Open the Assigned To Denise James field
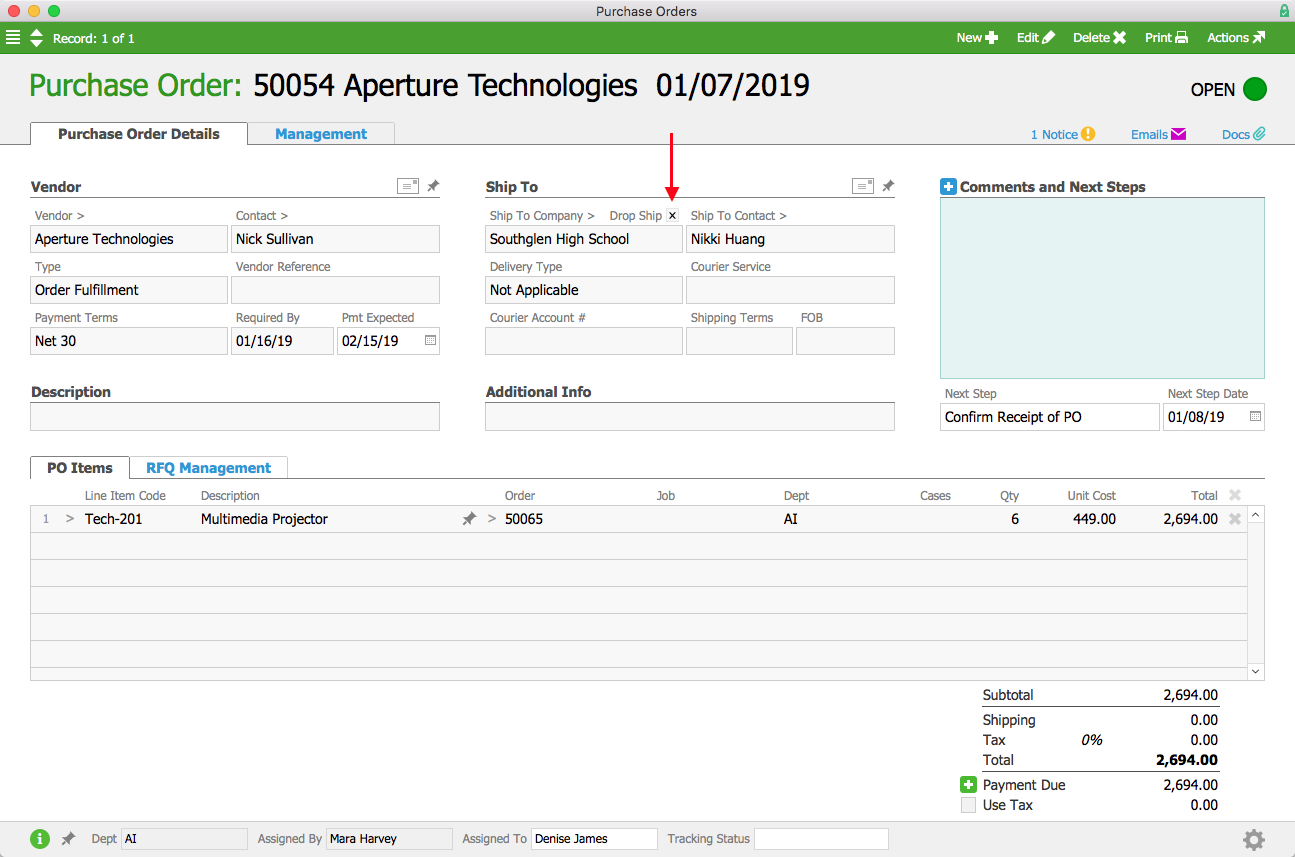1295x857 pixels. click(594, 839)
